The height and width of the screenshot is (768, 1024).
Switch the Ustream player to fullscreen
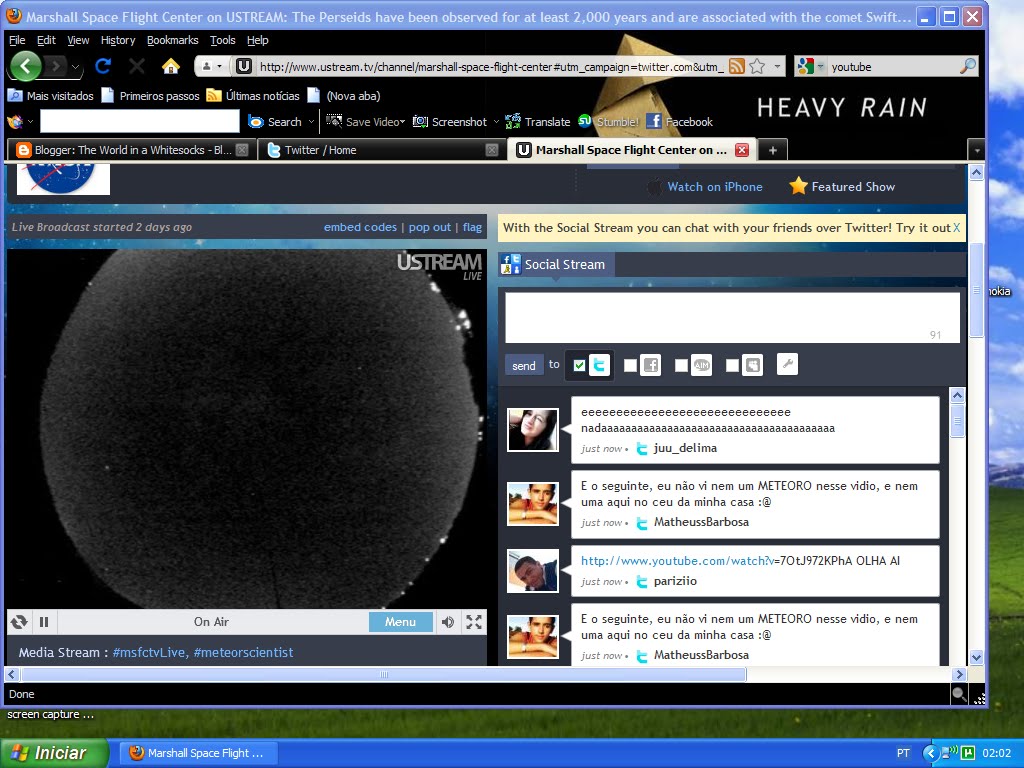pyautogui.click(x=474, y=622)
